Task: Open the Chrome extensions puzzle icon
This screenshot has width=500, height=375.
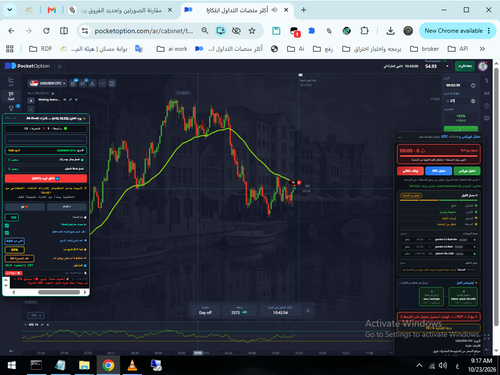Action: click(364, 31)
